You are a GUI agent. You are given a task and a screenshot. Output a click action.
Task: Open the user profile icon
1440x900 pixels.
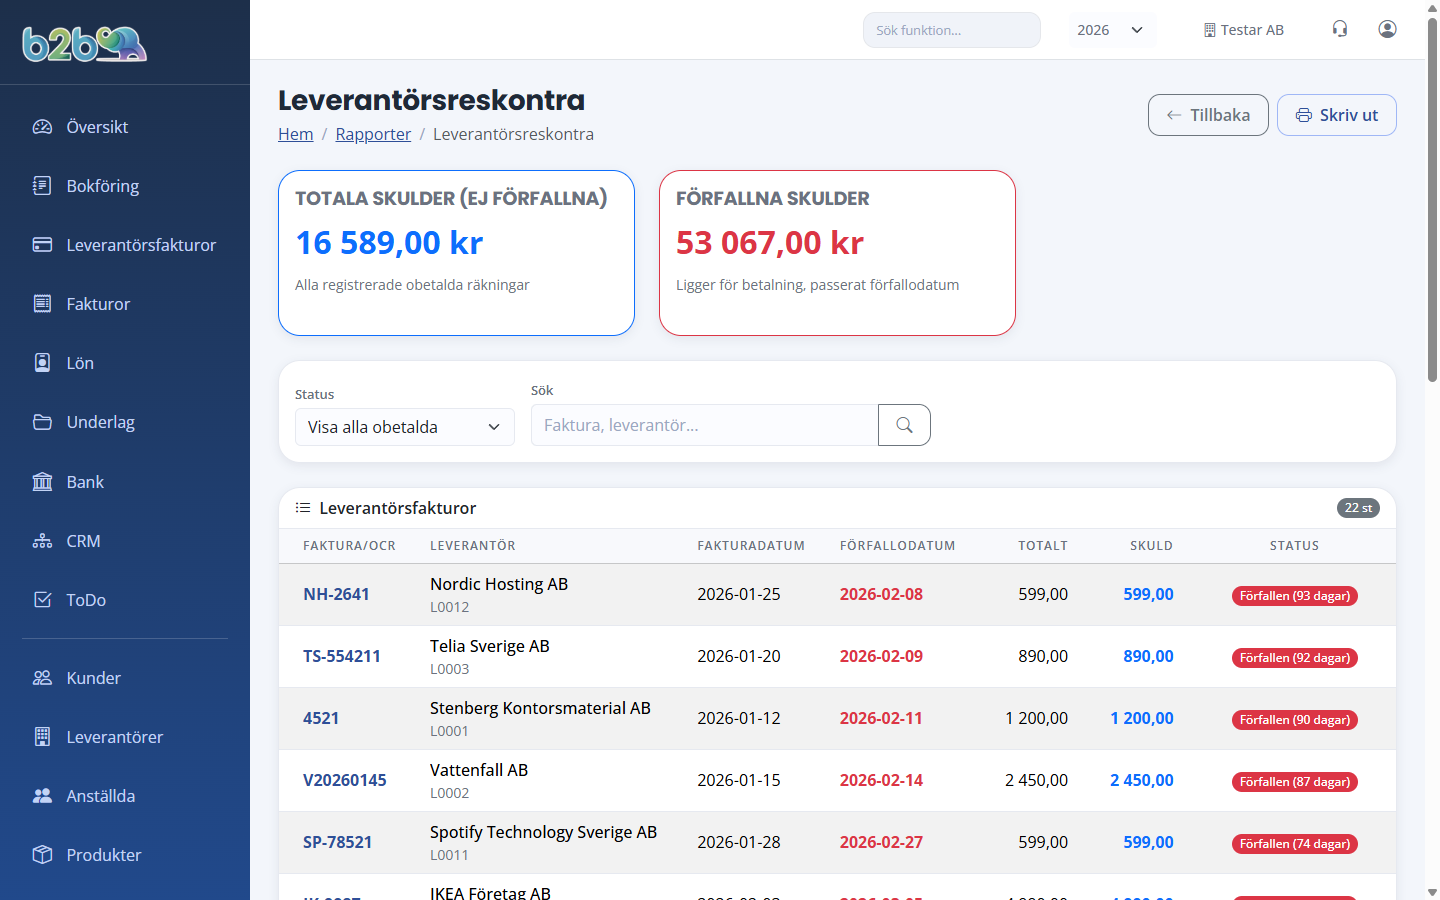pos(1387,29)
